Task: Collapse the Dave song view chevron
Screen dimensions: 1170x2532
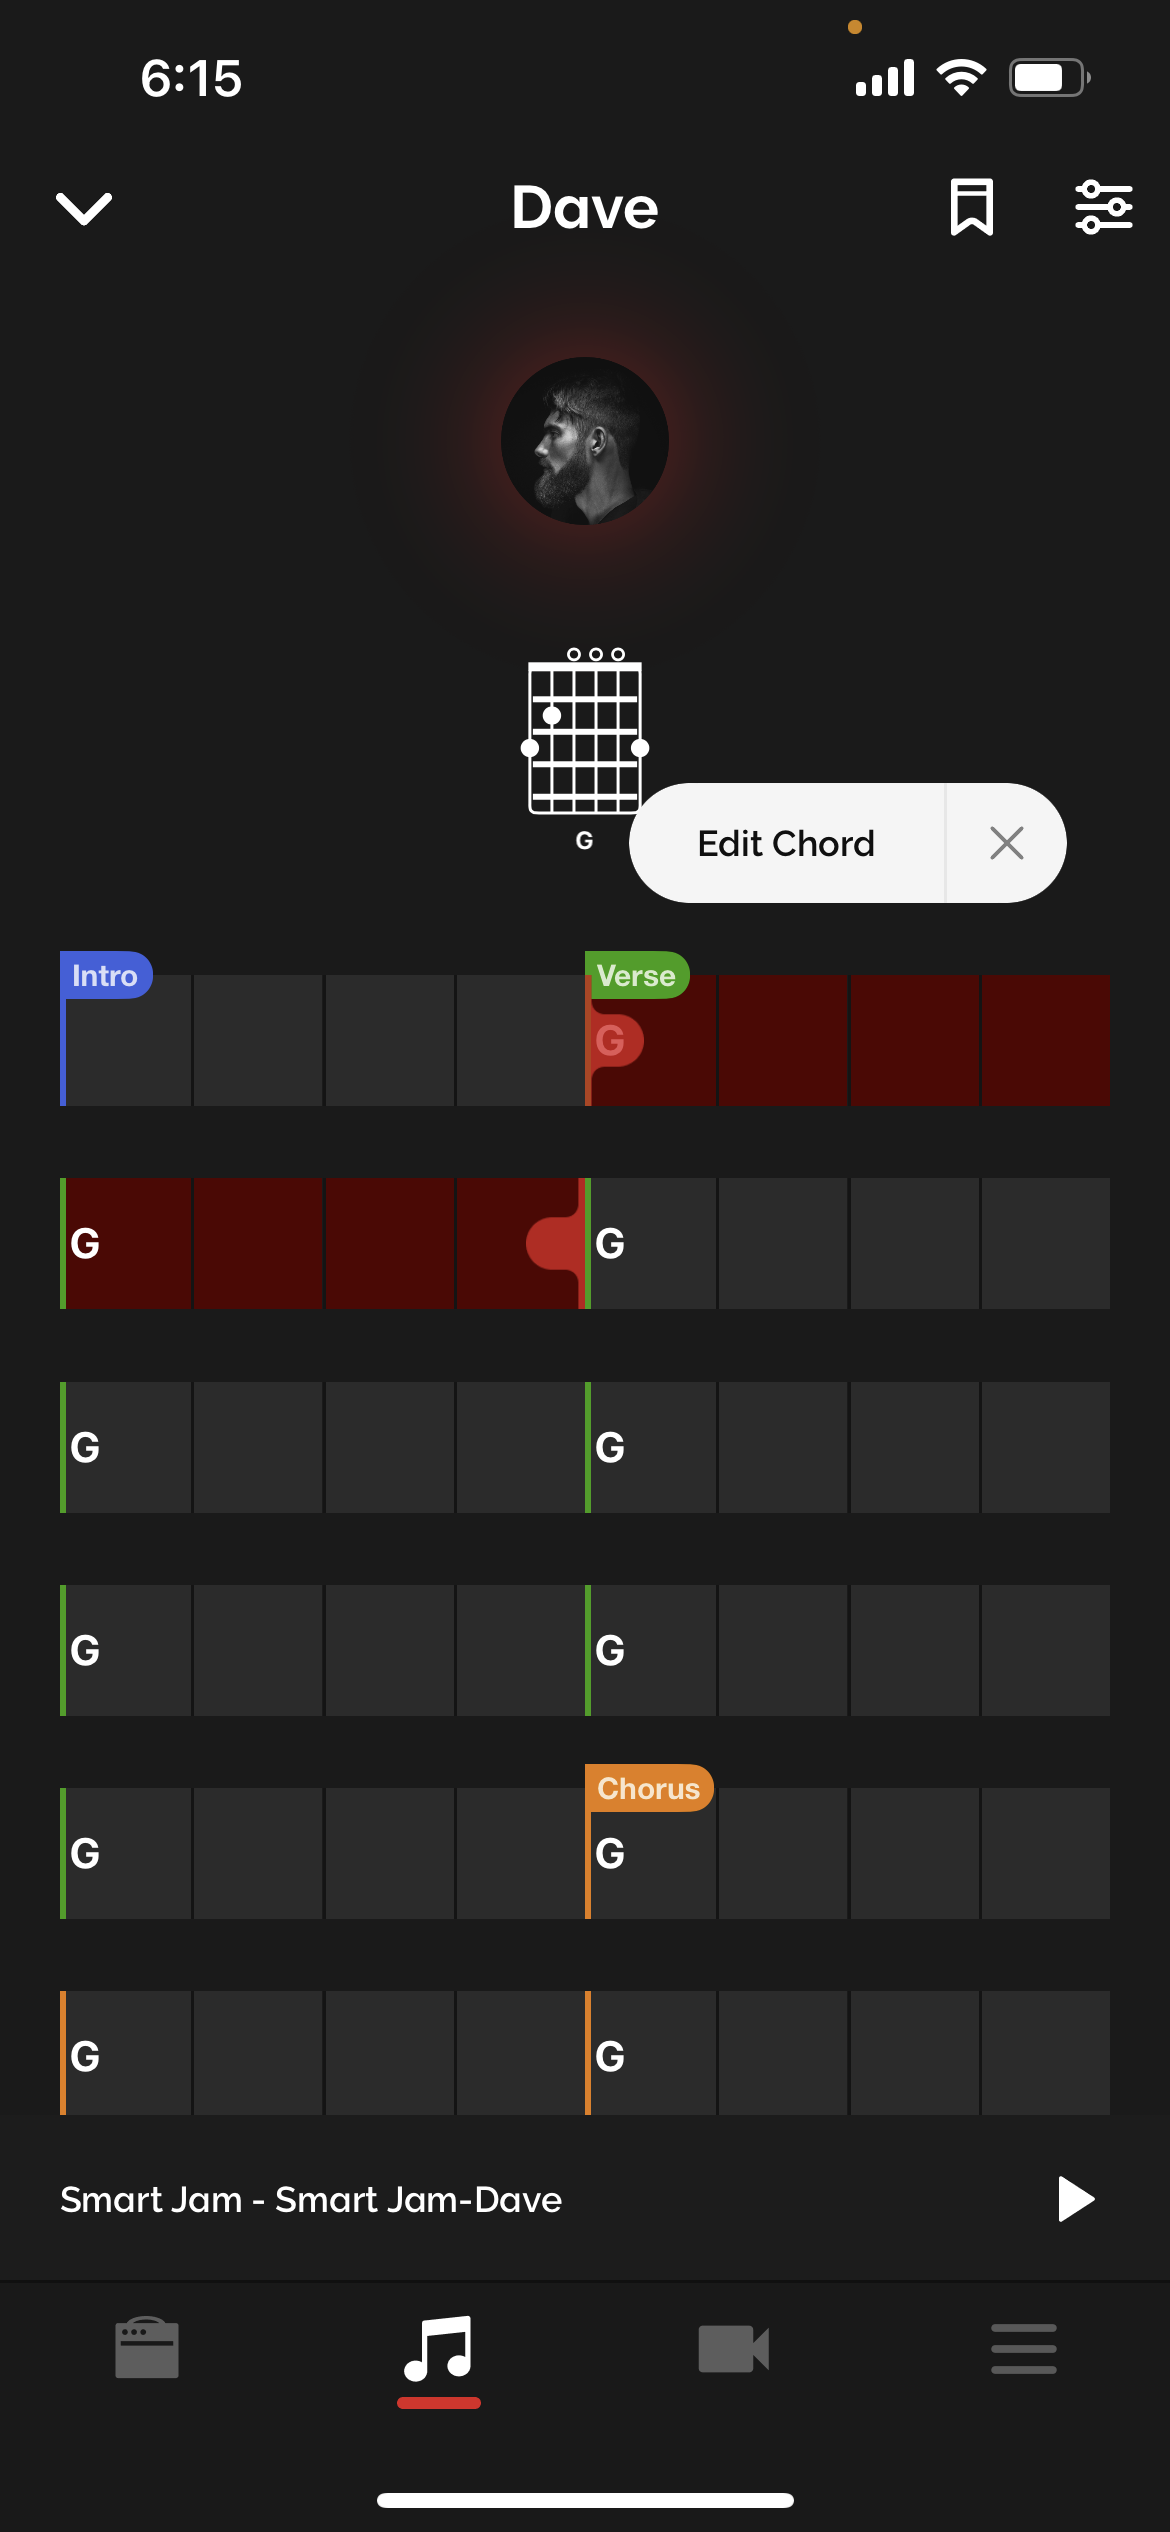Action: tap(84, 208)
